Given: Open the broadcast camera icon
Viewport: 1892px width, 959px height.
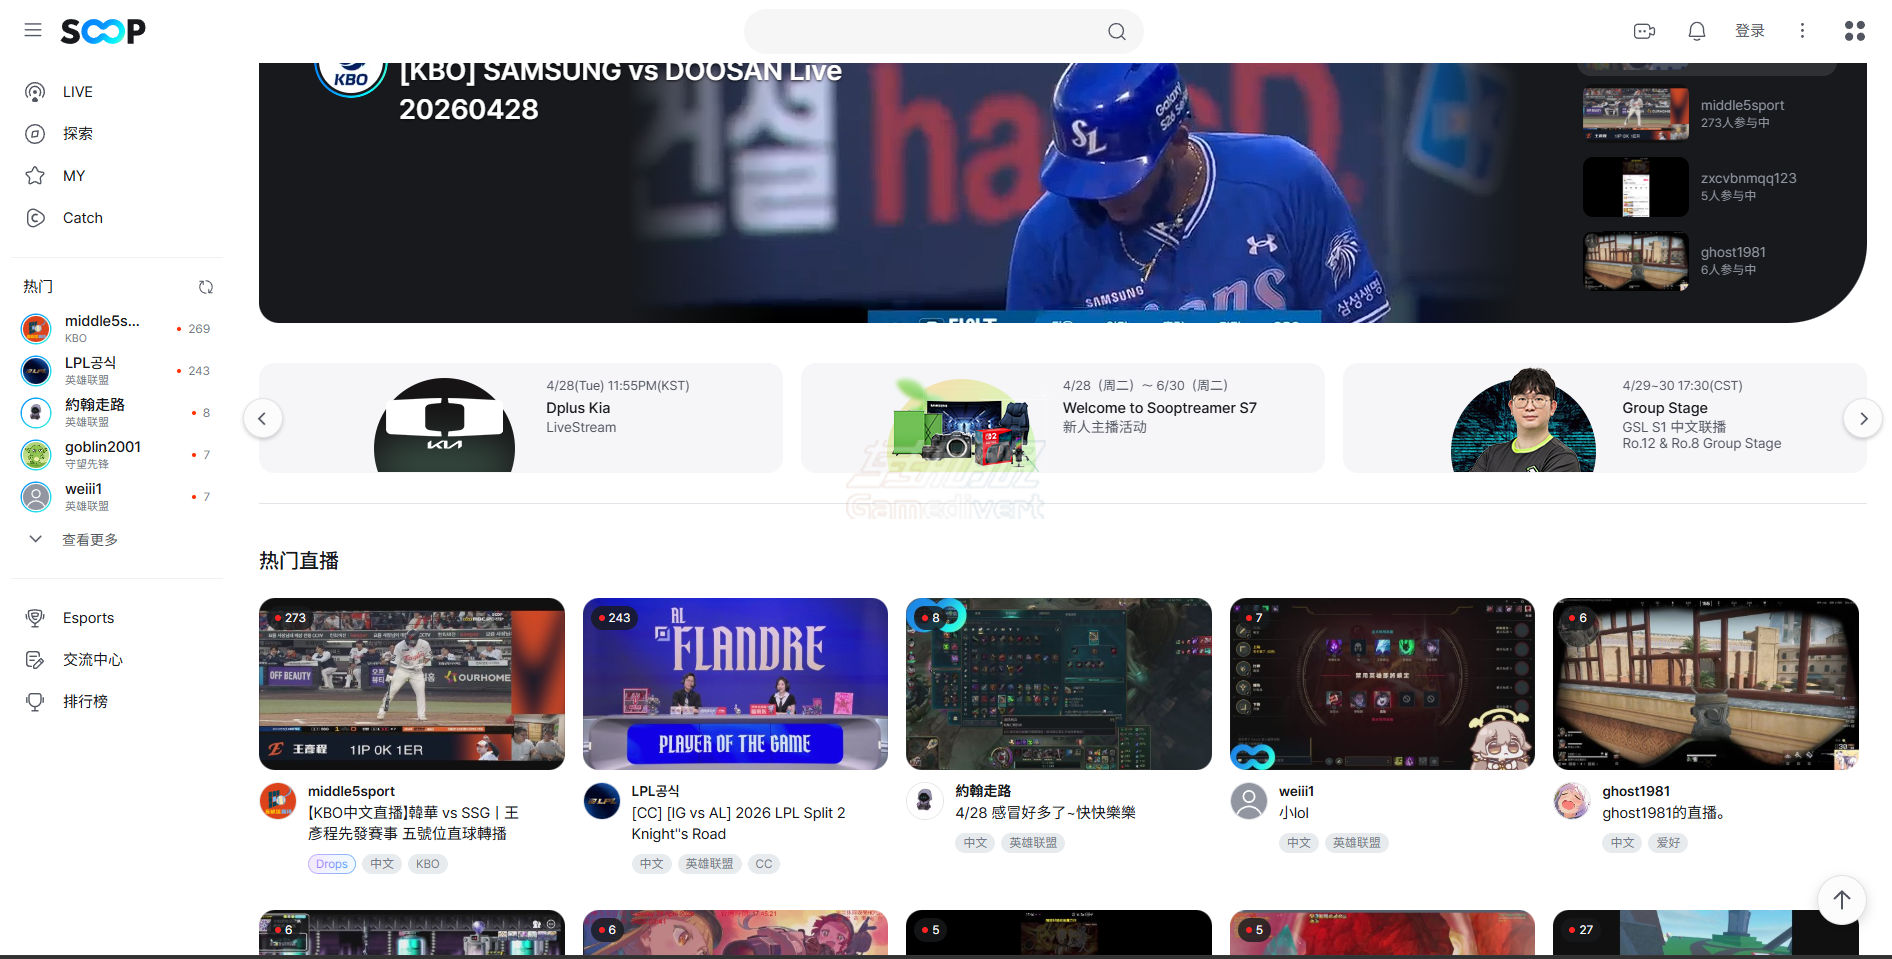Looking at the screenshot, I should 1644,31.
